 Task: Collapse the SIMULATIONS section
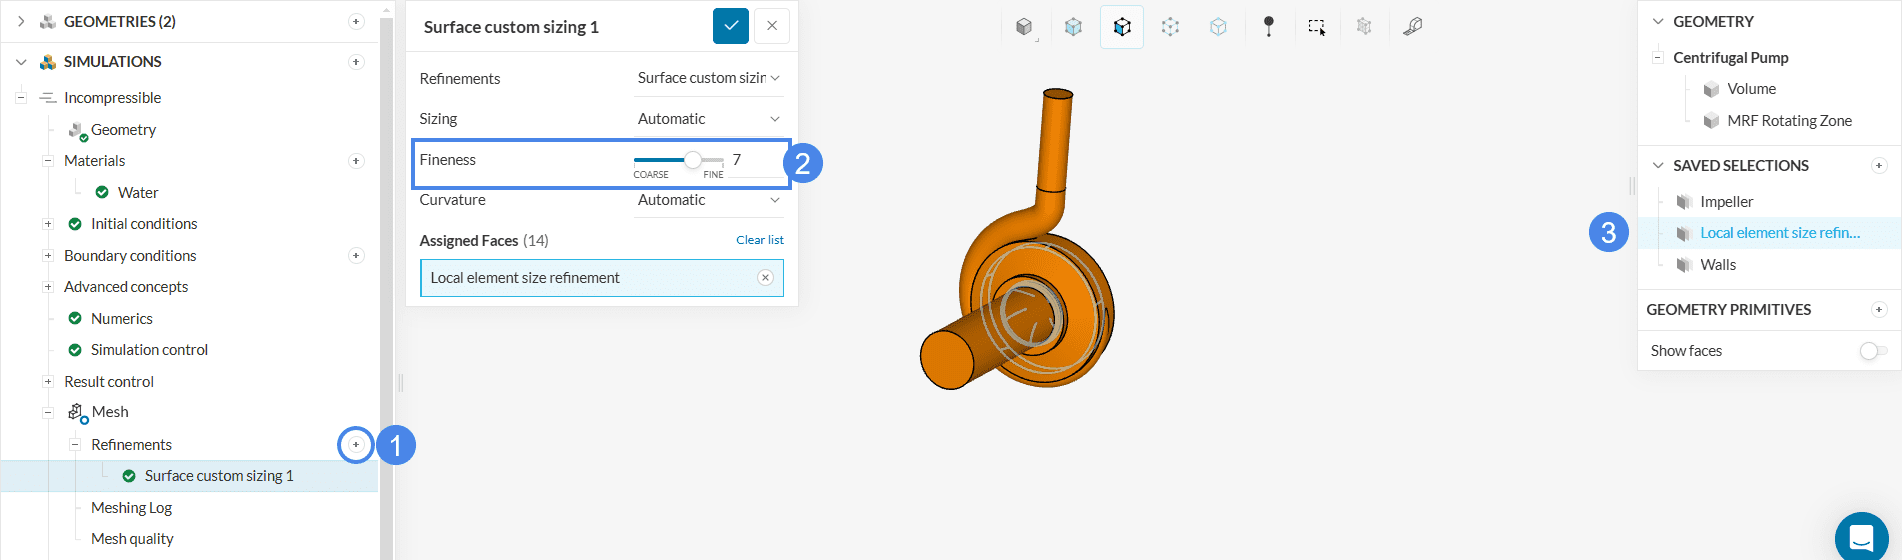[21, 62]
